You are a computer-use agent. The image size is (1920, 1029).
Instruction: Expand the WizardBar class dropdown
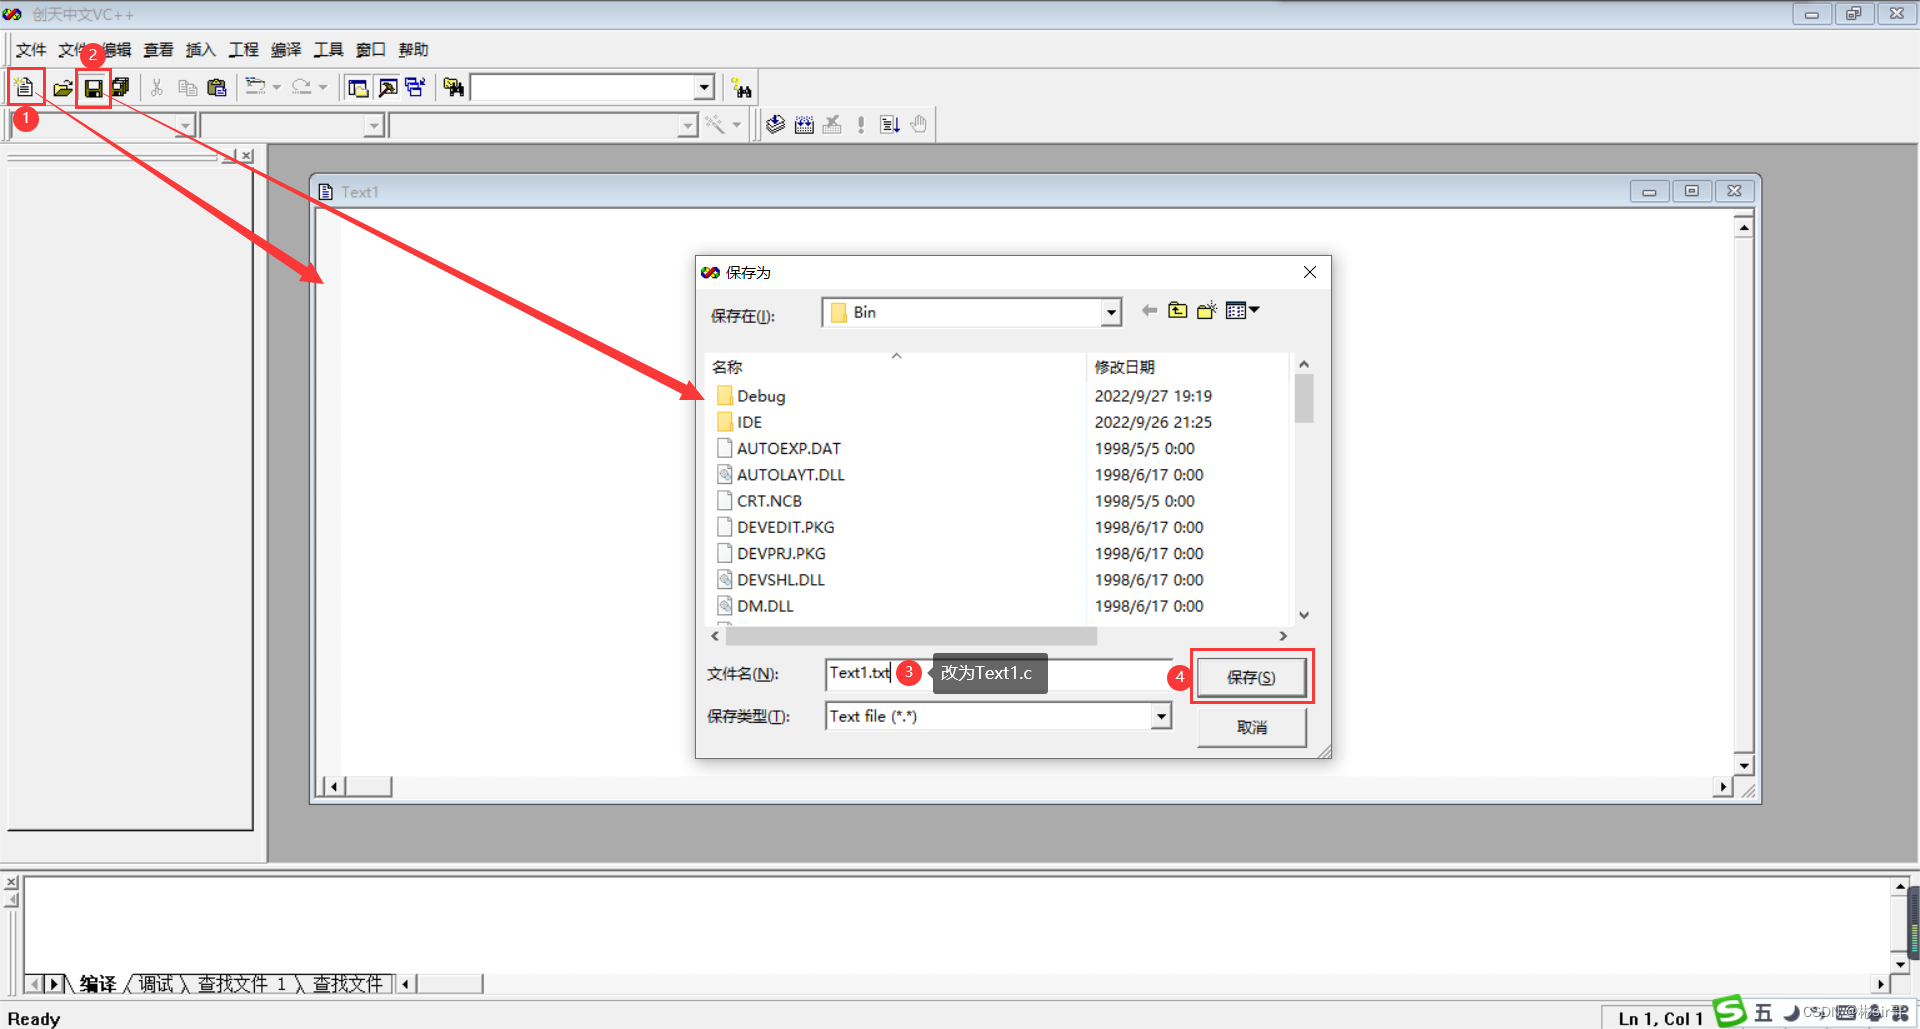pyautogui.click(x=185, y=125)
